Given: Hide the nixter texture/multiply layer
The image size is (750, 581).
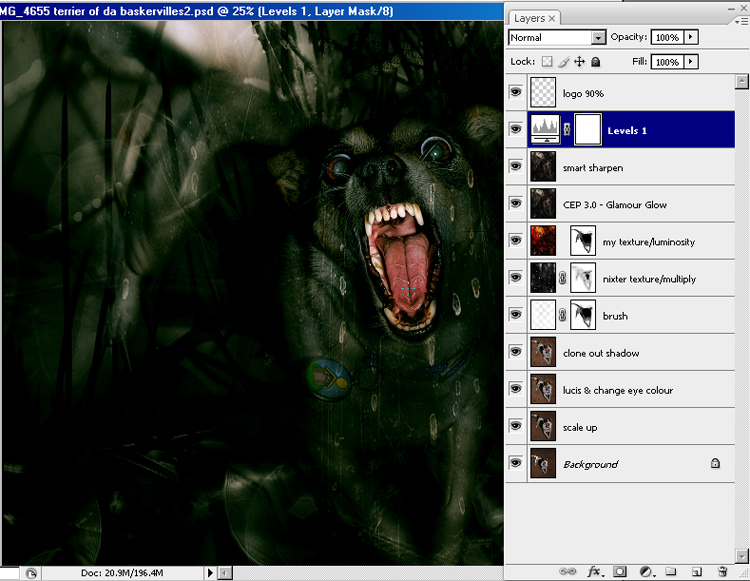Looking at the screenshot, I should pyautogui.click(x=516, y=277).
